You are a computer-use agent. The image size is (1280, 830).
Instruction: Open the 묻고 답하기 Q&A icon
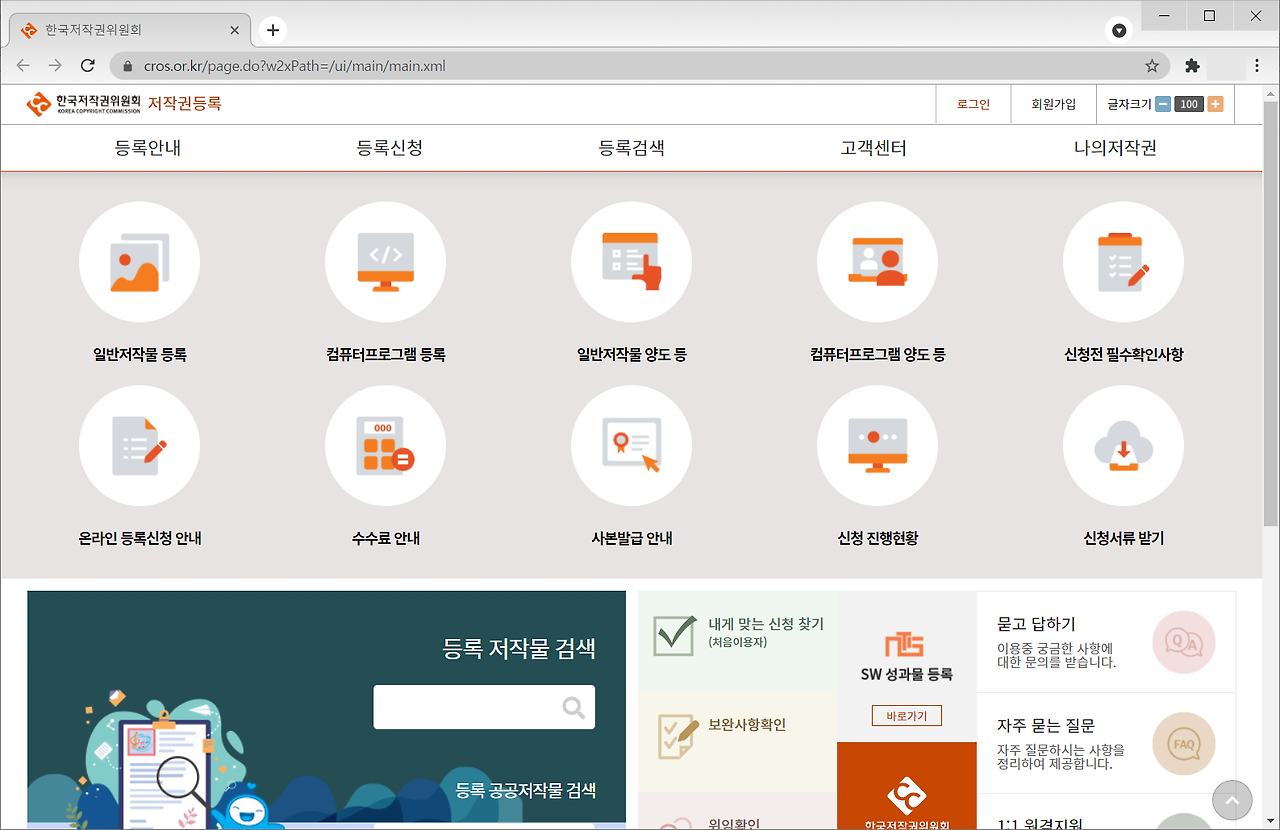point(1184,643)
